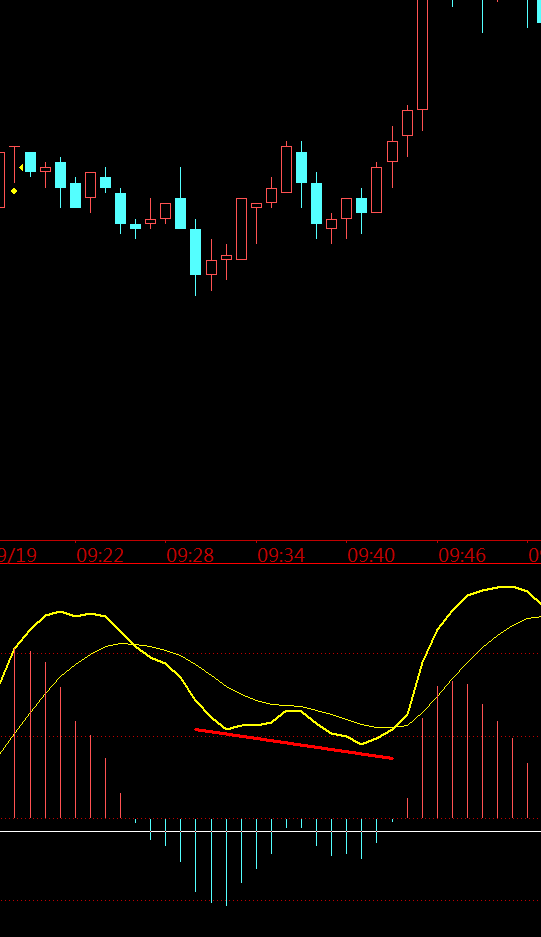Click the longest cyan MACD histogram bar

[x=227, y=862]
